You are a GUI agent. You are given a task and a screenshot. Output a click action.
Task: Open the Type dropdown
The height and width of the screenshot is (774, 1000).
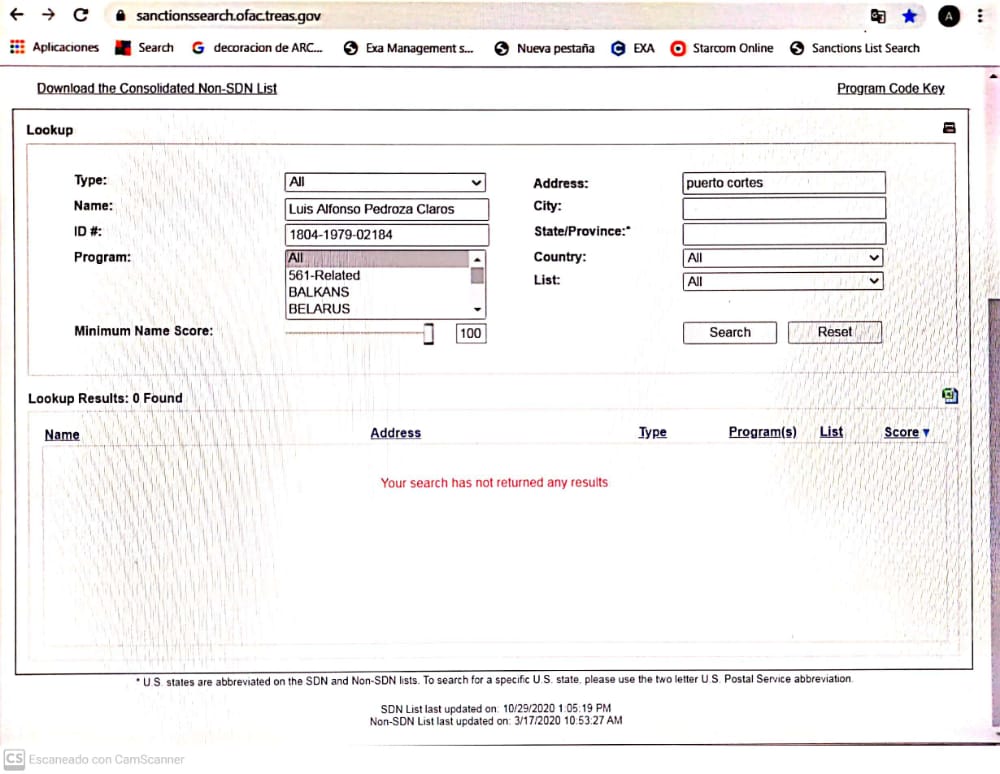click(386, 182)
